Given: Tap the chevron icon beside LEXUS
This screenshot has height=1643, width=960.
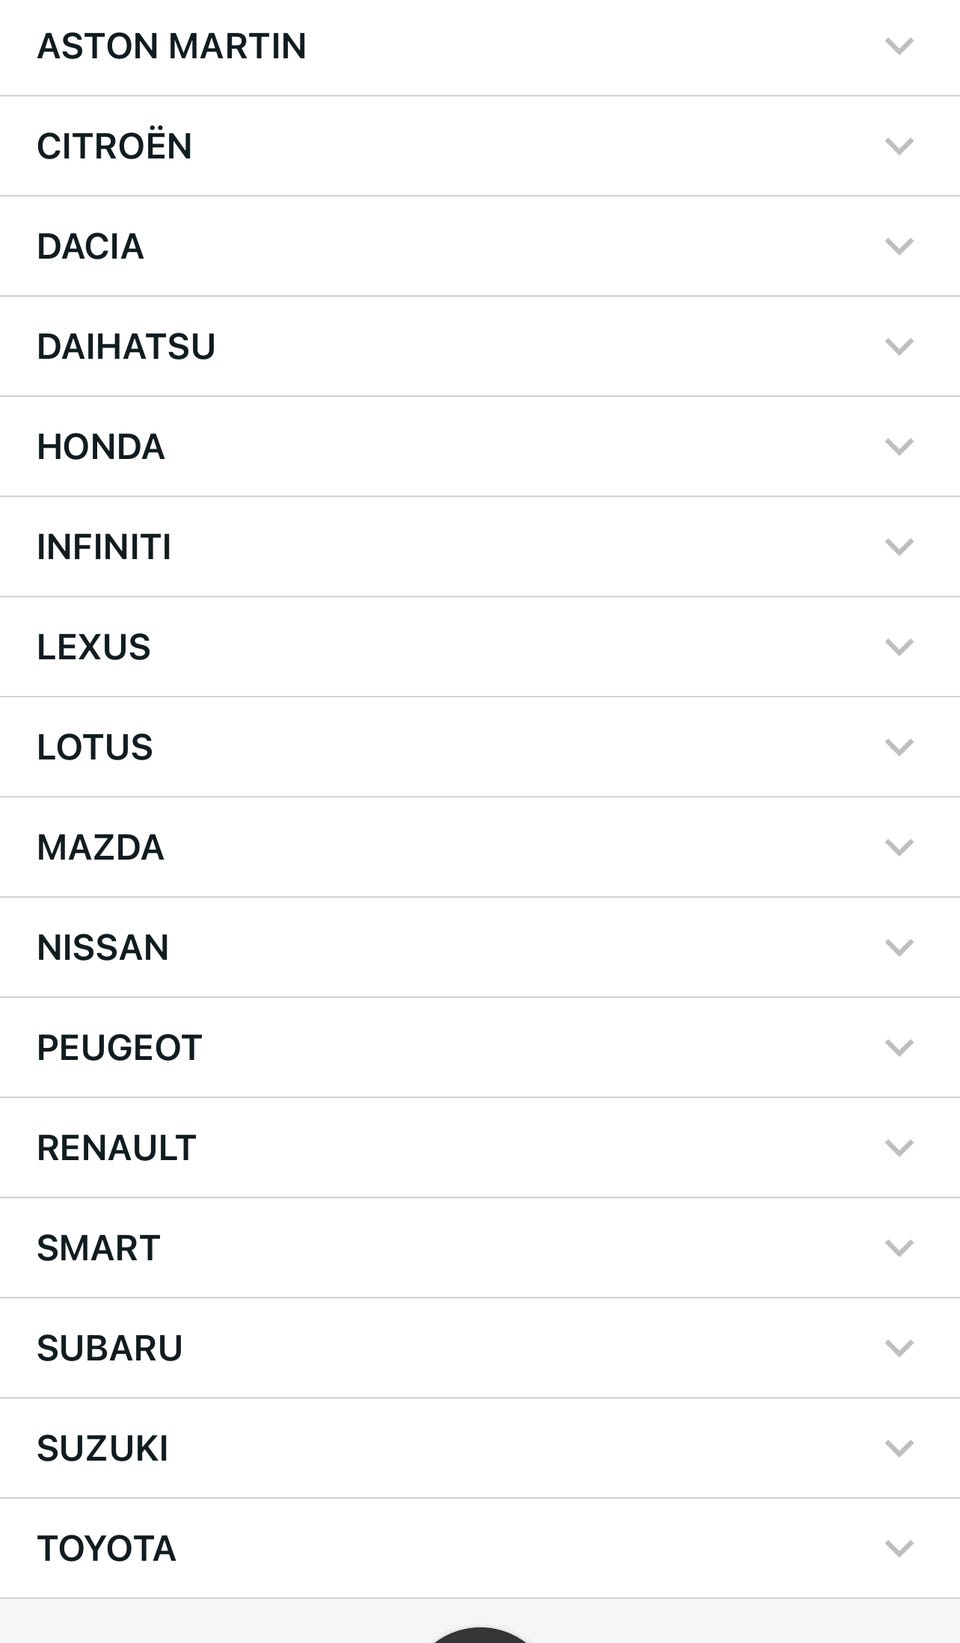Looking at the screenshot, I should pos(899,647).
